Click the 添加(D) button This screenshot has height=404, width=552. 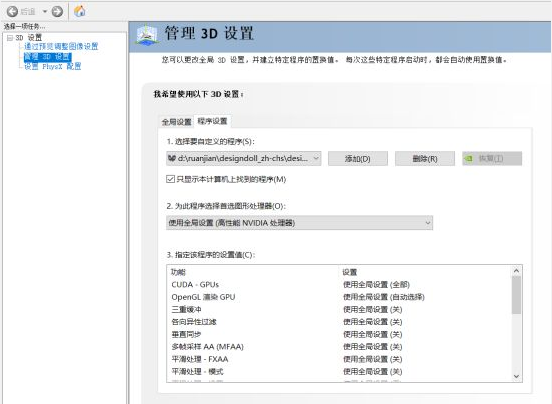(358, 159)
